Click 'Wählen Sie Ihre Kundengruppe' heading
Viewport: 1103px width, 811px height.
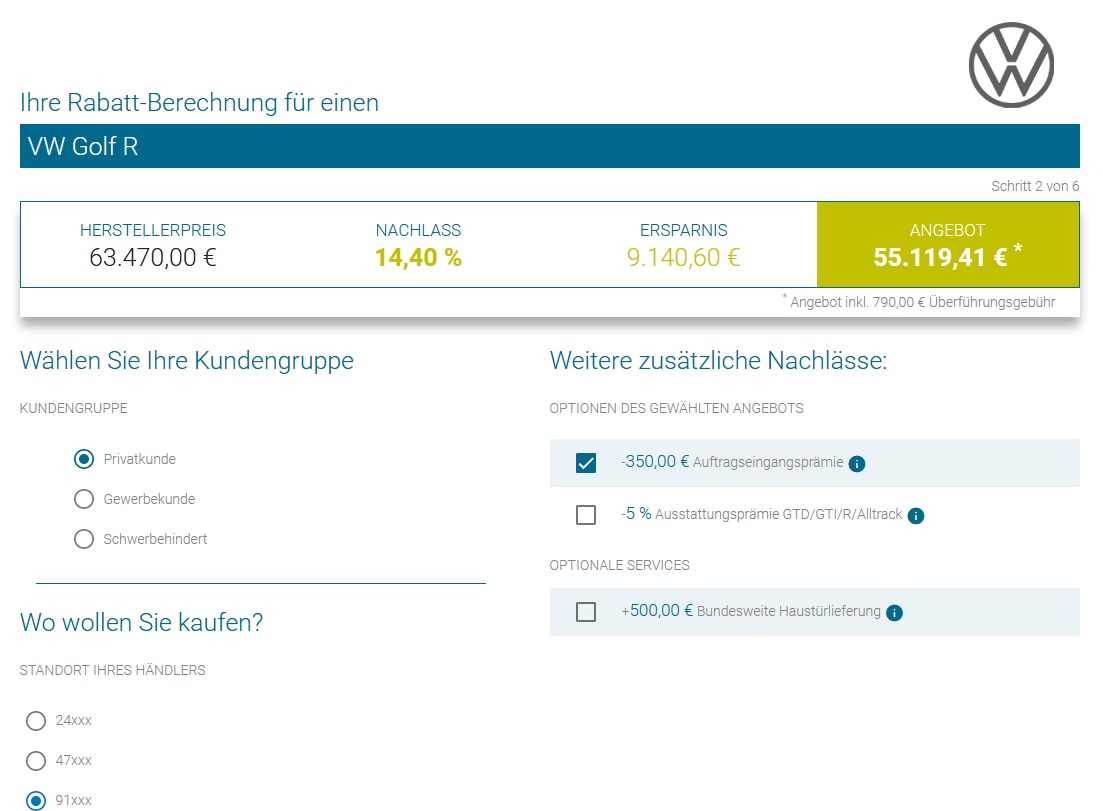(186, 361)
